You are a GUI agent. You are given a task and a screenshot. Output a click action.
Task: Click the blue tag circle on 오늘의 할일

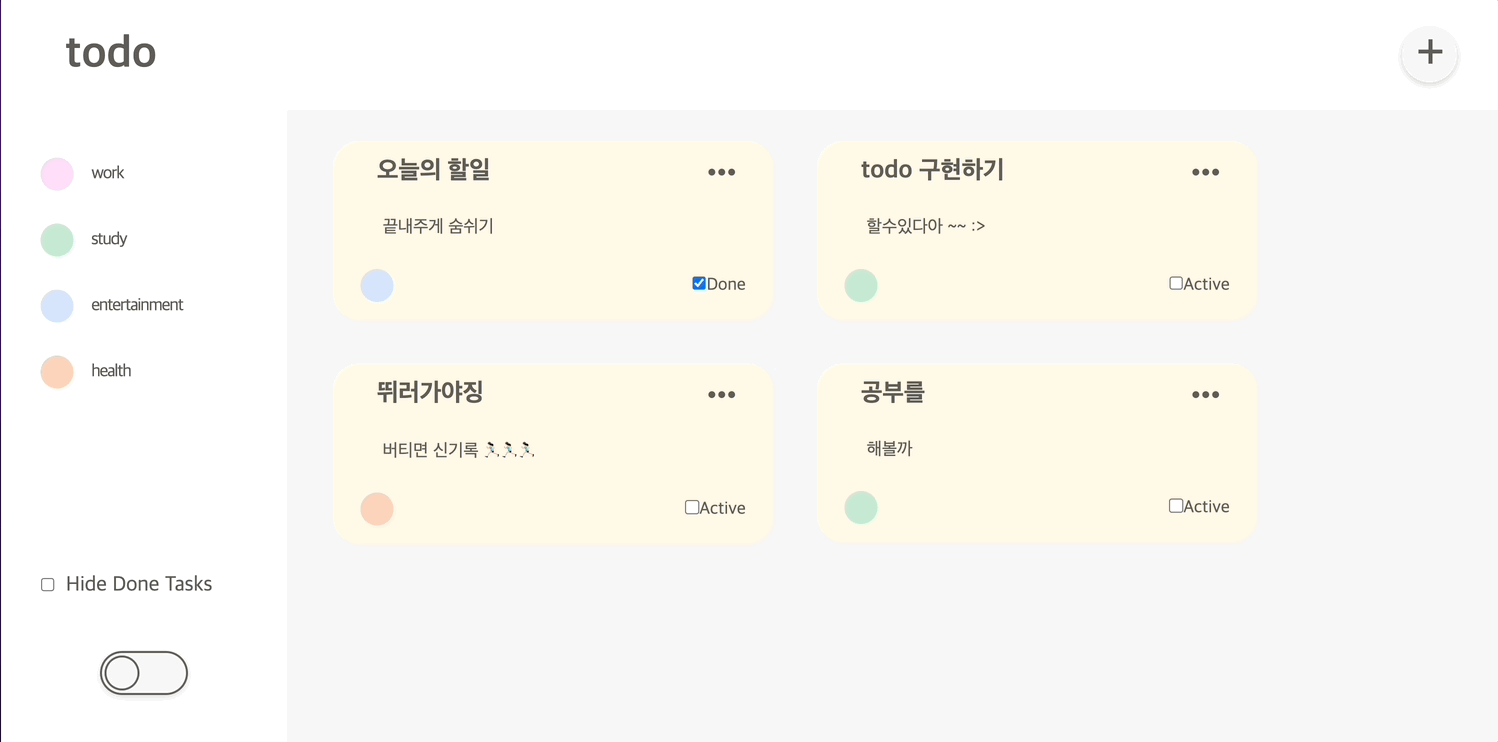pyautogui.click(x=377, y=285)
